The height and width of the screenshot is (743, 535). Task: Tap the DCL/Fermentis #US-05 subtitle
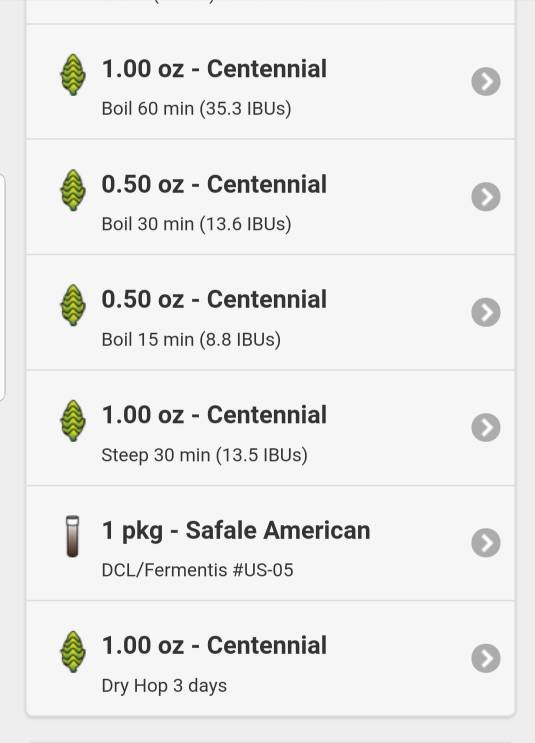coord(198,570)
